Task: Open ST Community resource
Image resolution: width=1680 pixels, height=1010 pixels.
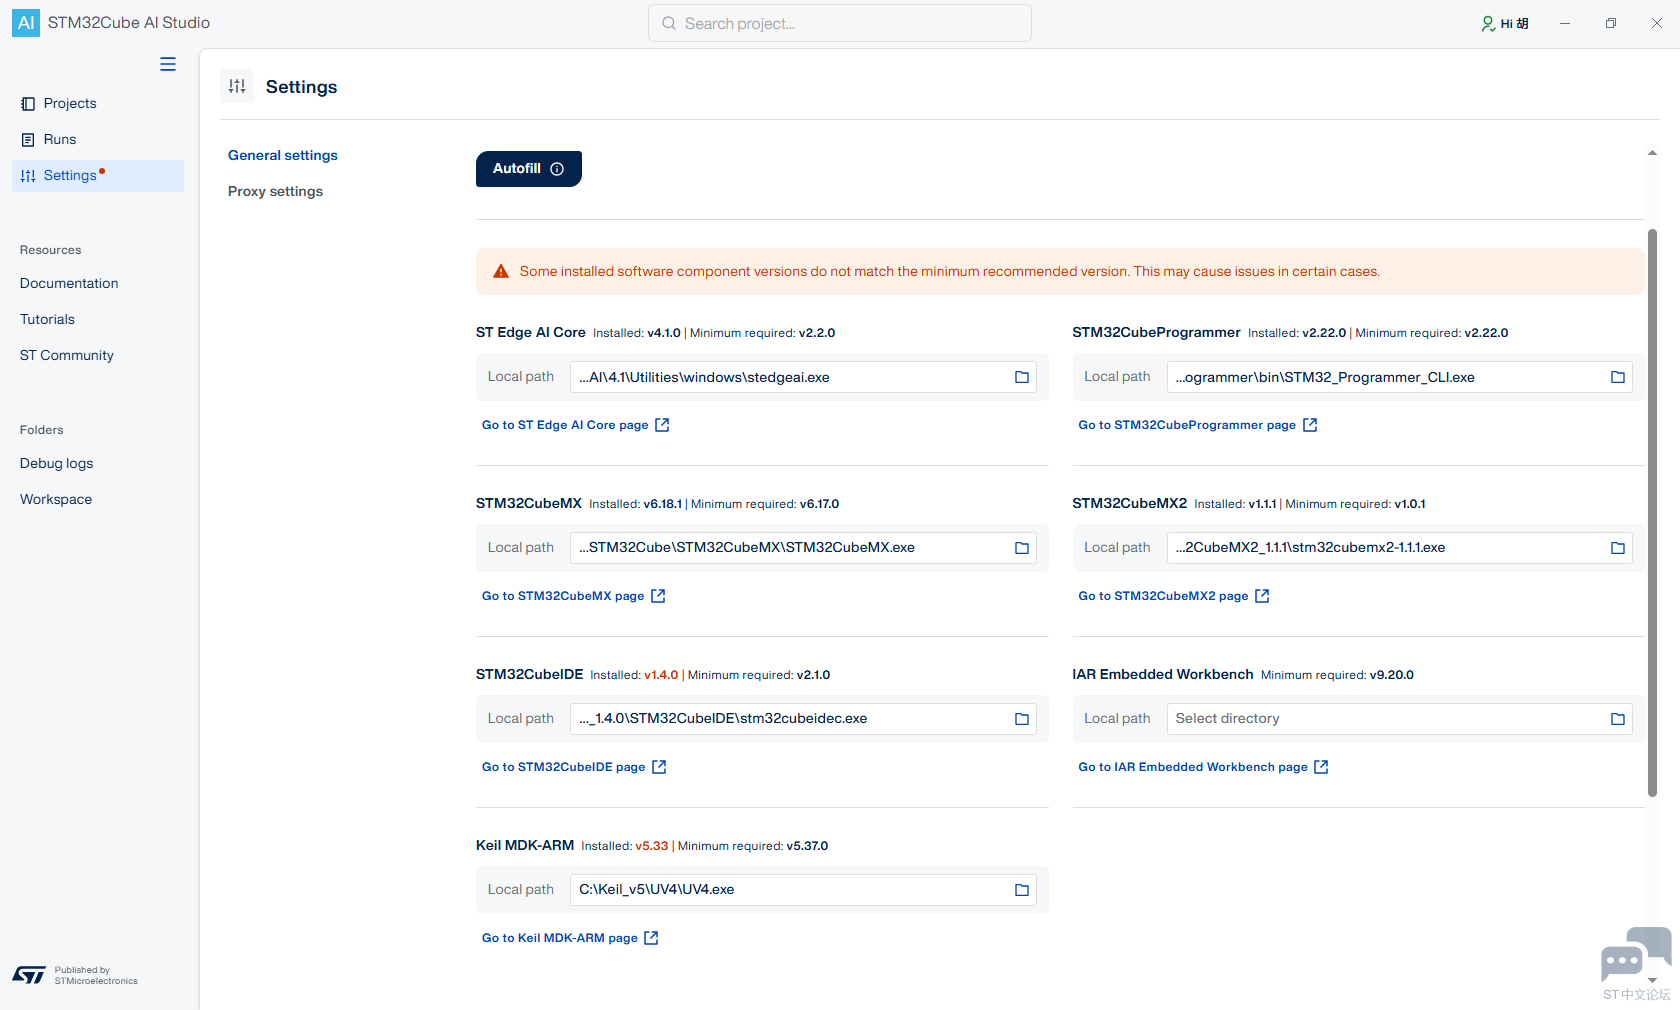Action: [67, 355]
